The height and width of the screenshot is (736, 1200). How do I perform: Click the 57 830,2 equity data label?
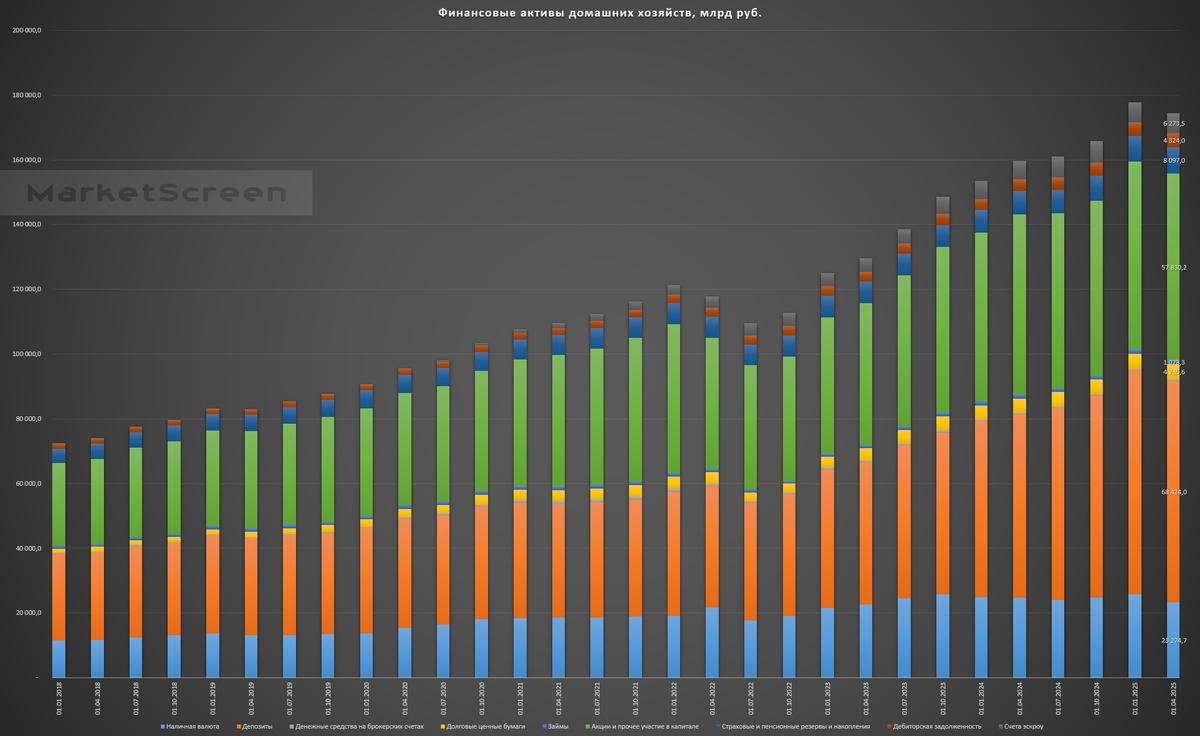[1173, 267]
